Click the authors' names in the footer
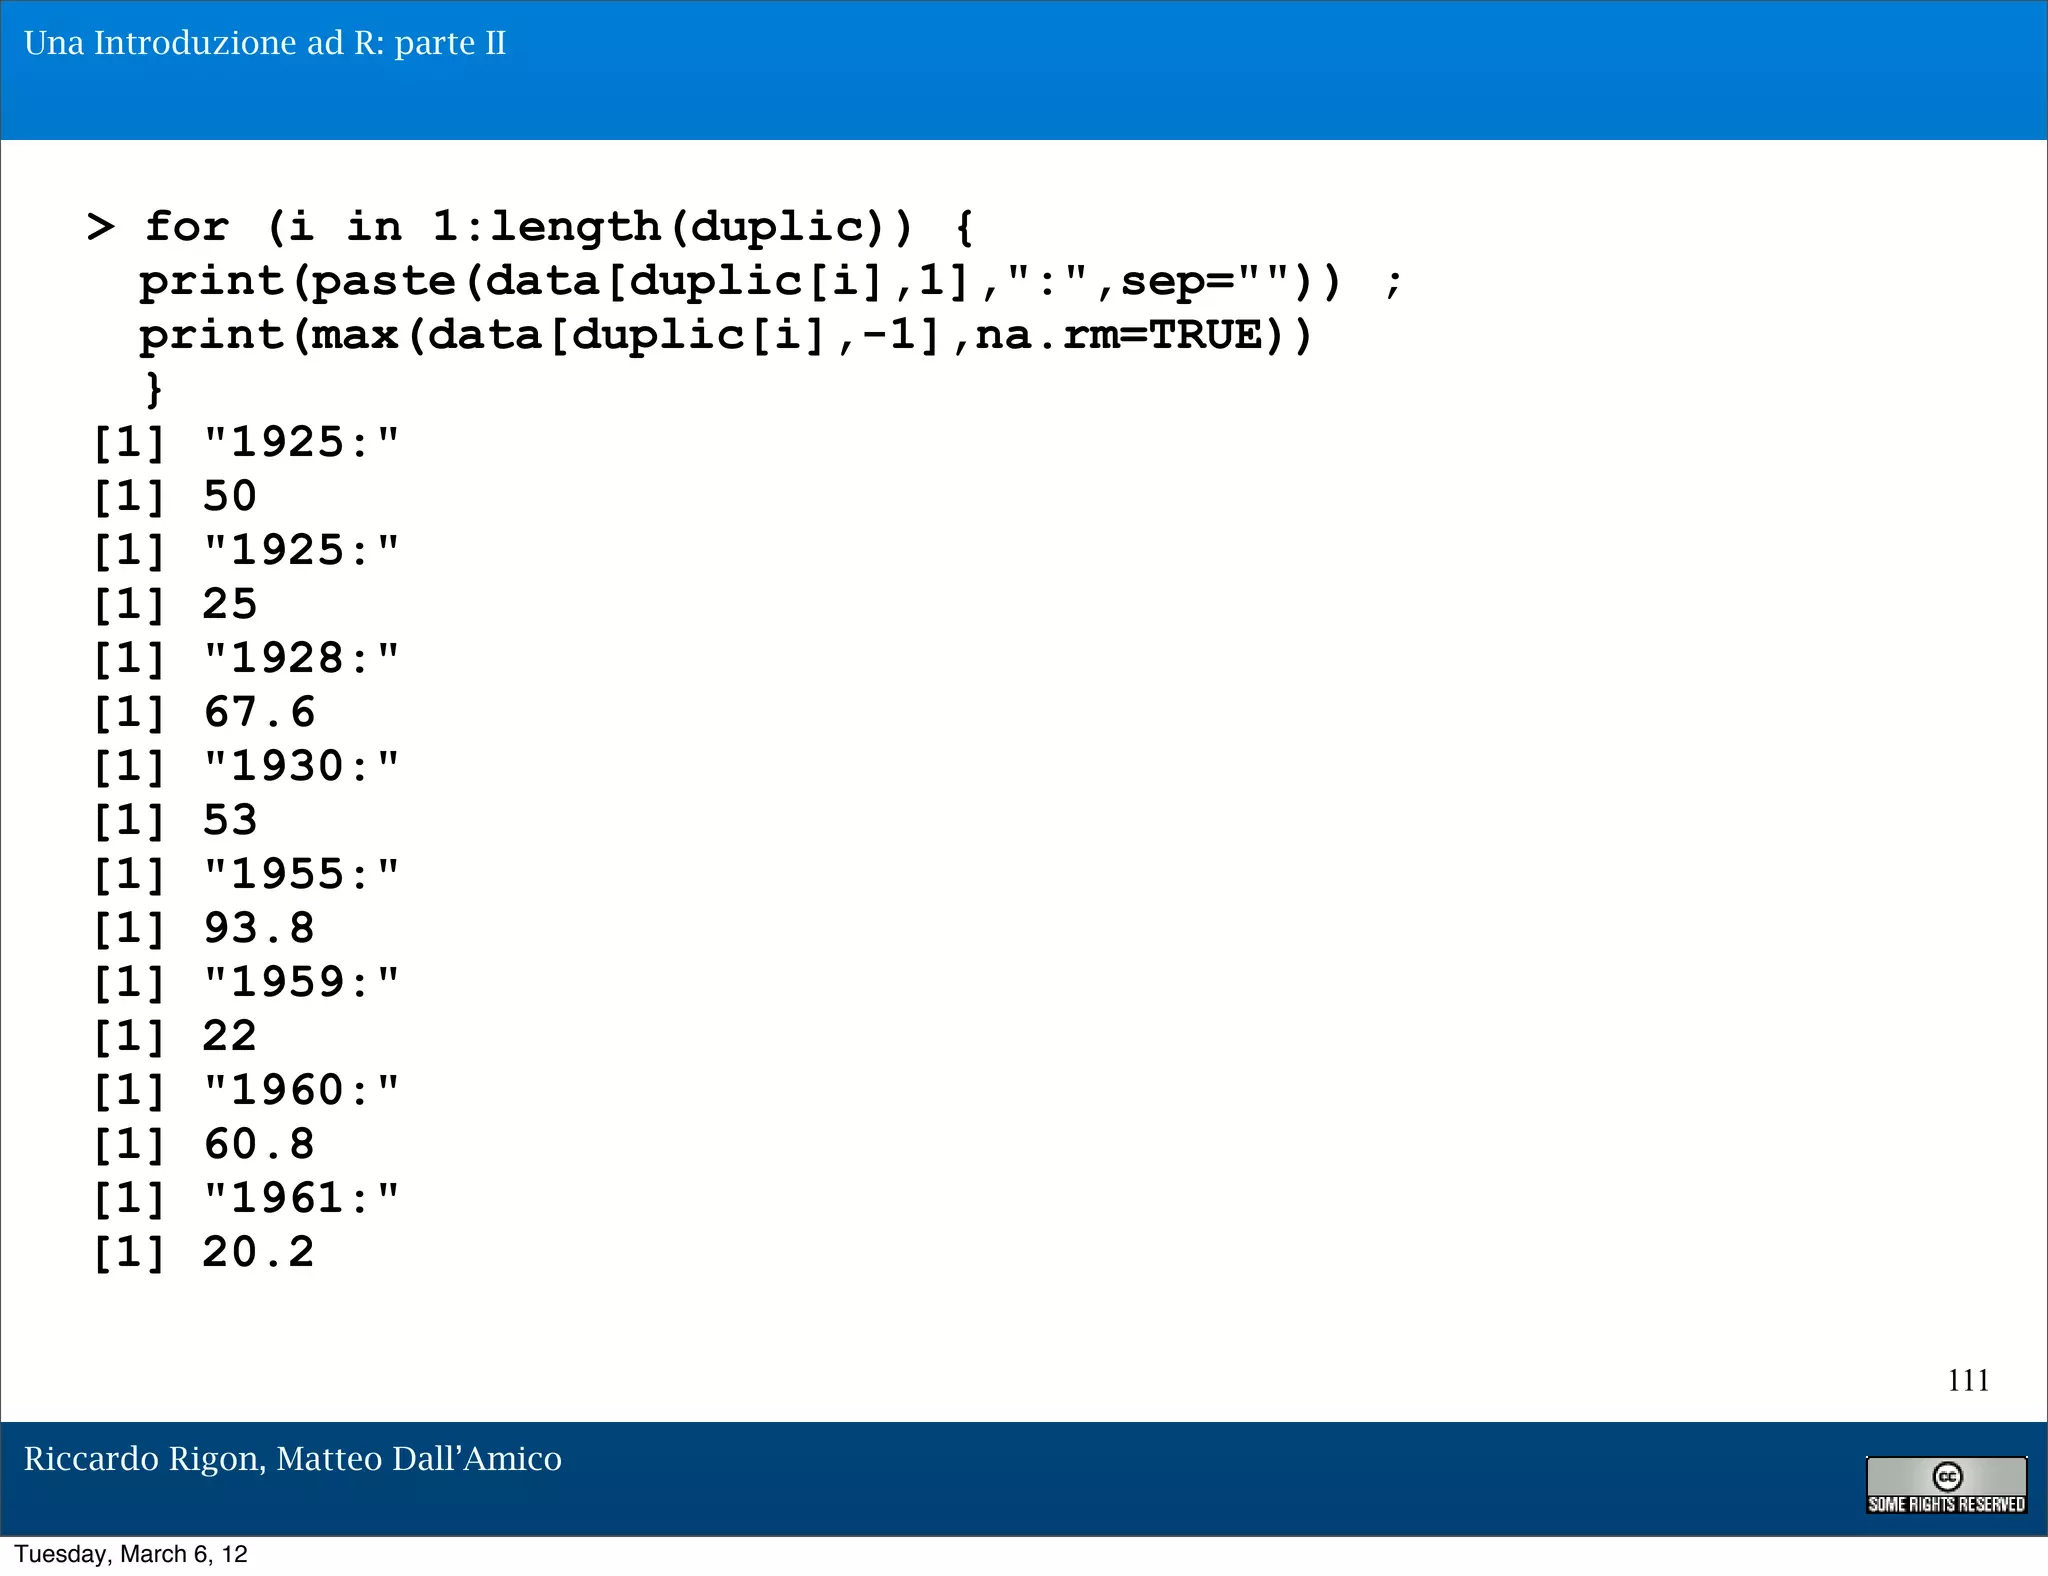The image size is (2048, 1576). [x=292, y=1459]
